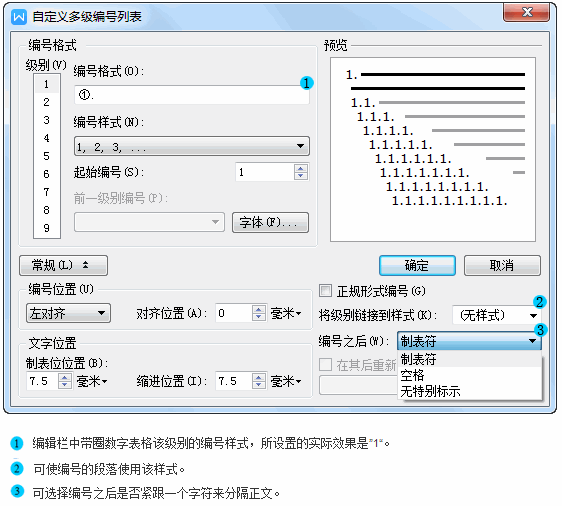Increase the starting number with up arrow
Screen dimensions: 562x506
click(300, 168)
